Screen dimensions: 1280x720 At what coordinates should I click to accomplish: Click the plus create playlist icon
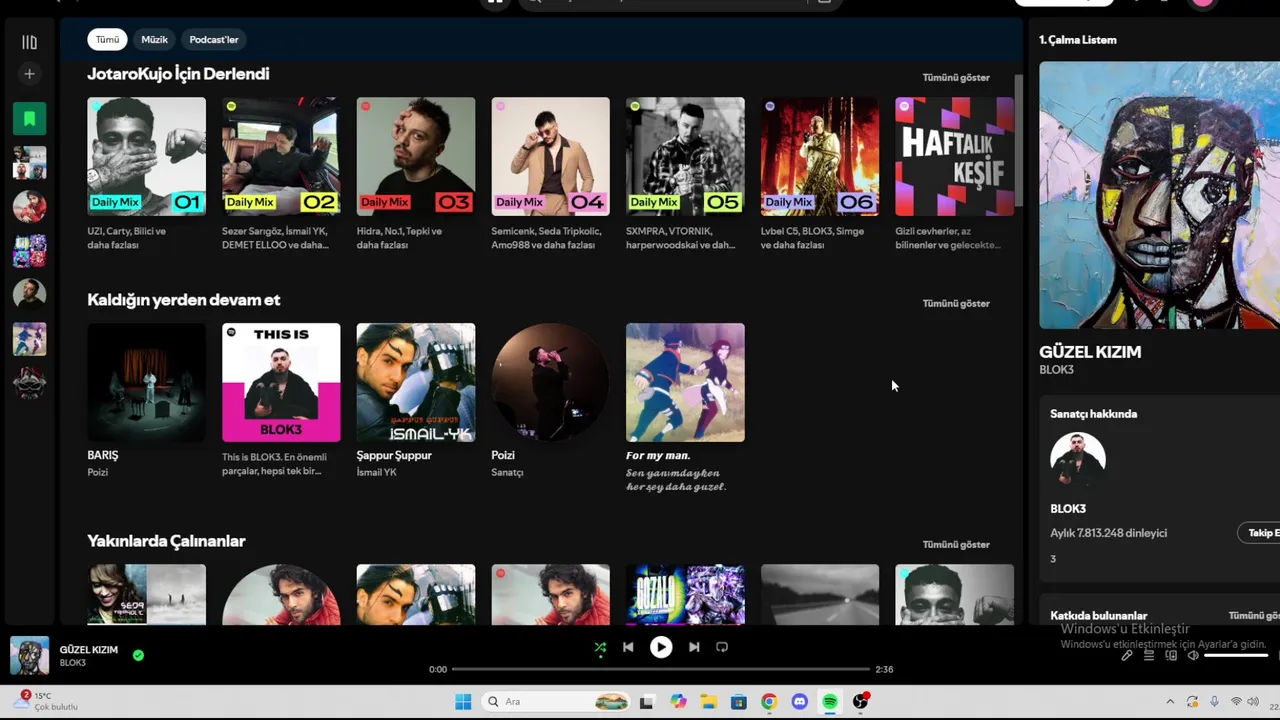click(29, 74)
